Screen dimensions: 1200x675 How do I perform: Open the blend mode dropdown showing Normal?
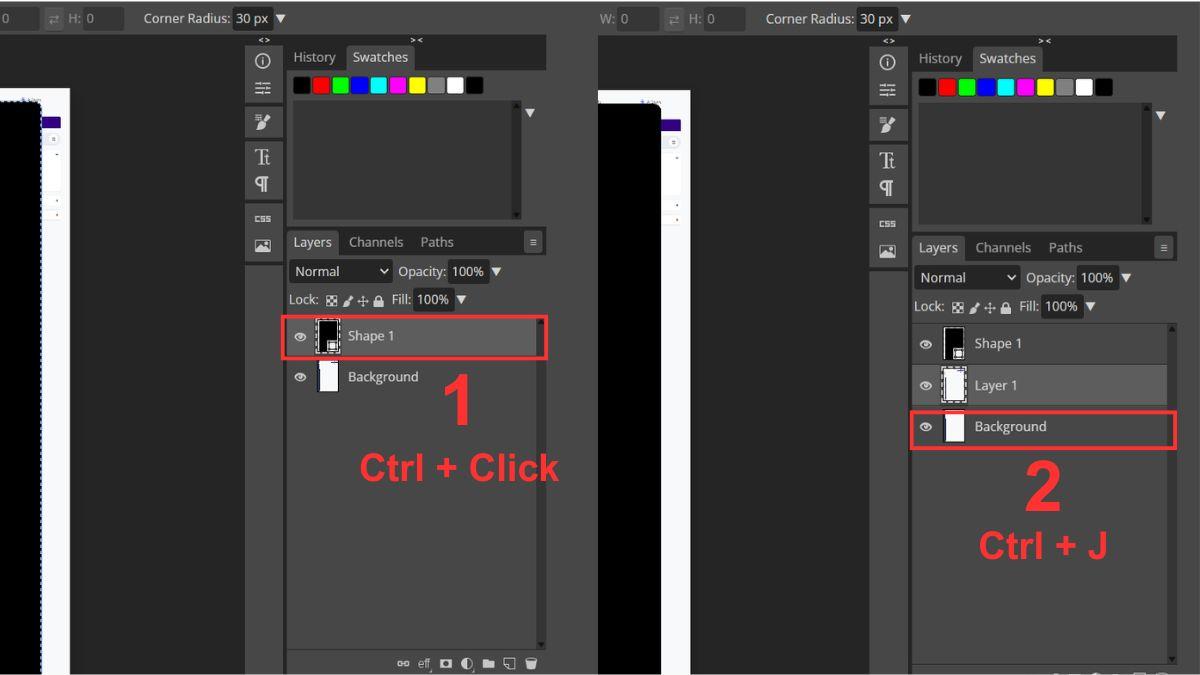340,271
